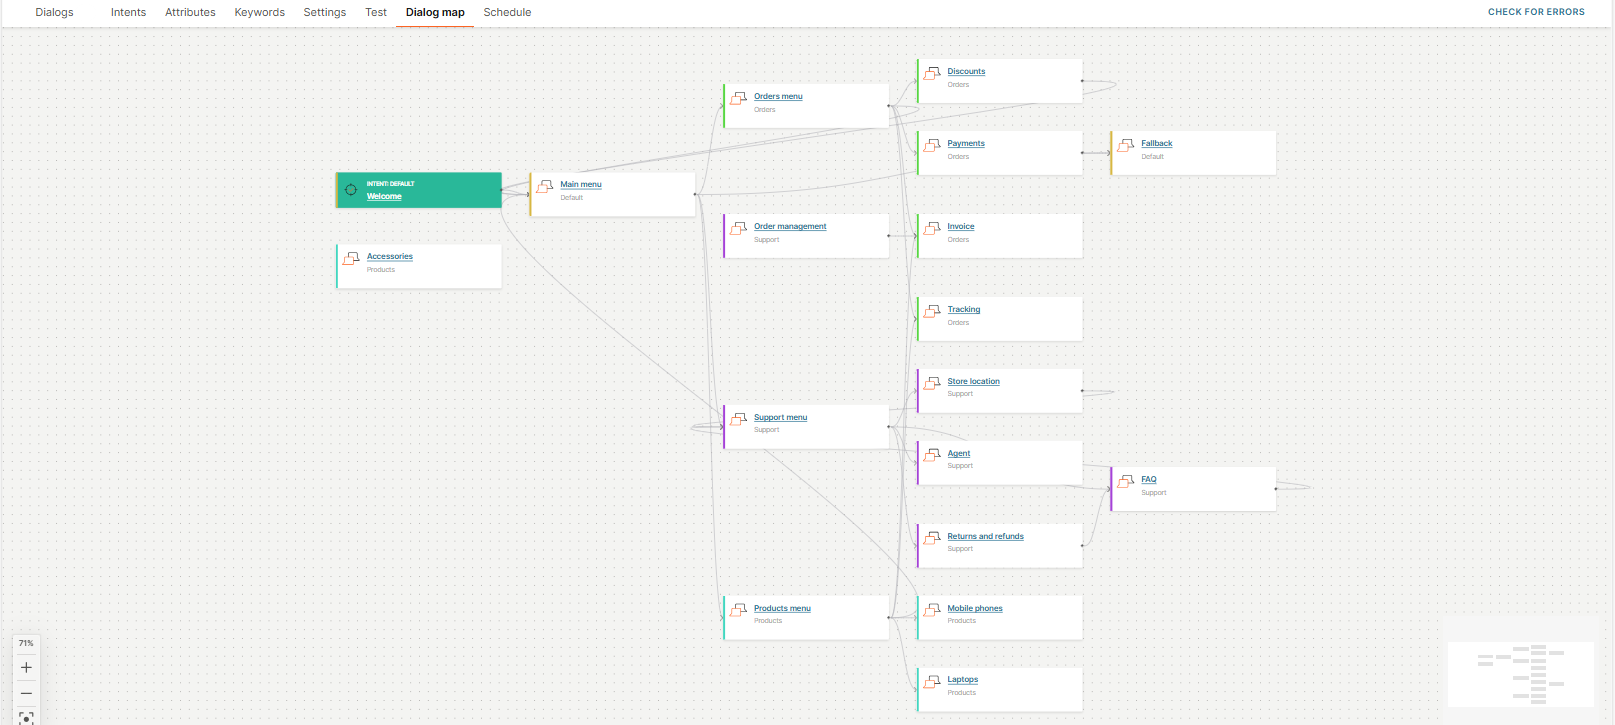Open the Schedule tab
This screenshot has width=1615, height=725.
pyautogui.click(x=507, y=12)
